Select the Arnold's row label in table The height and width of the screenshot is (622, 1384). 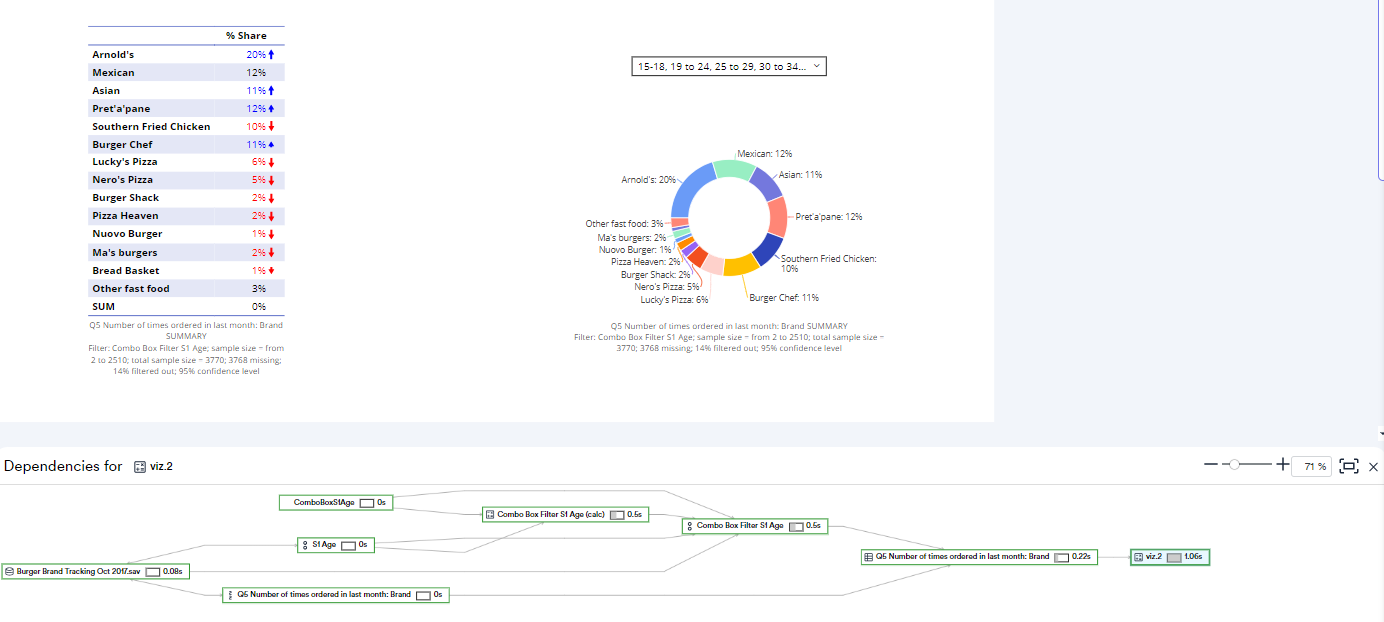113,54
